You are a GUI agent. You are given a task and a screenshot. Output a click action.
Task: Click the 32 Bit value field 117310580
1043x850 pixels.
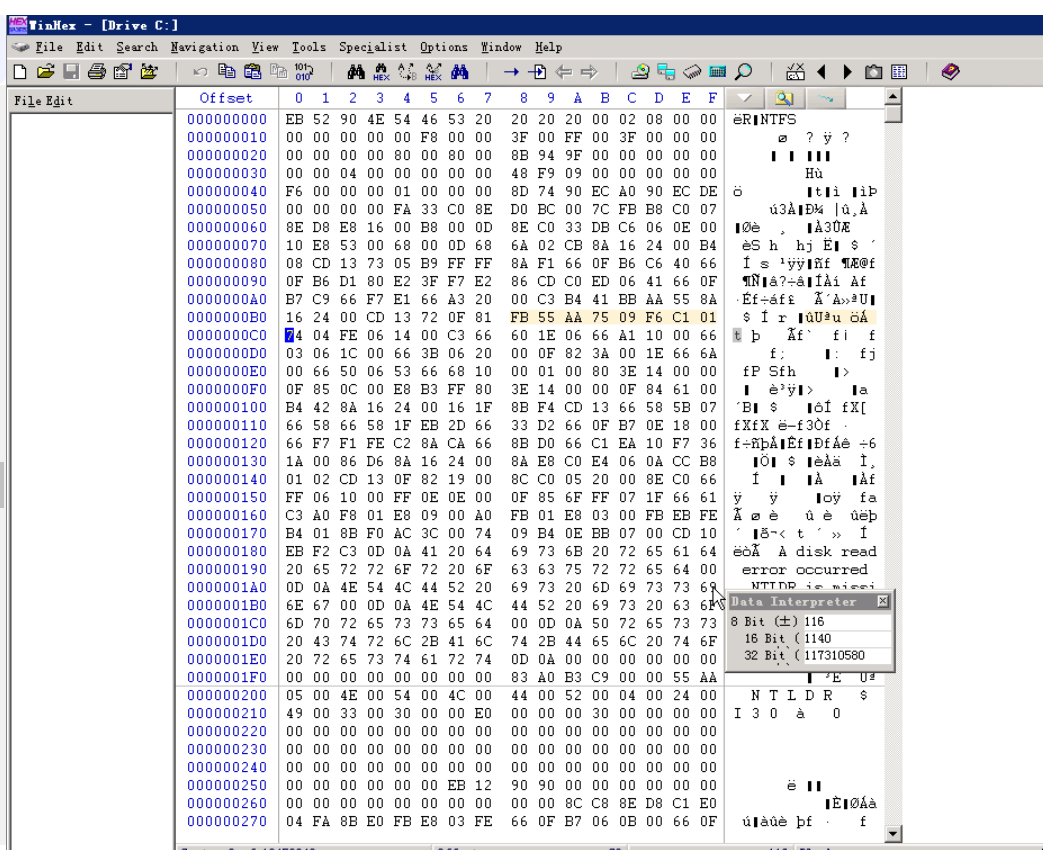[x=847, y=655]
